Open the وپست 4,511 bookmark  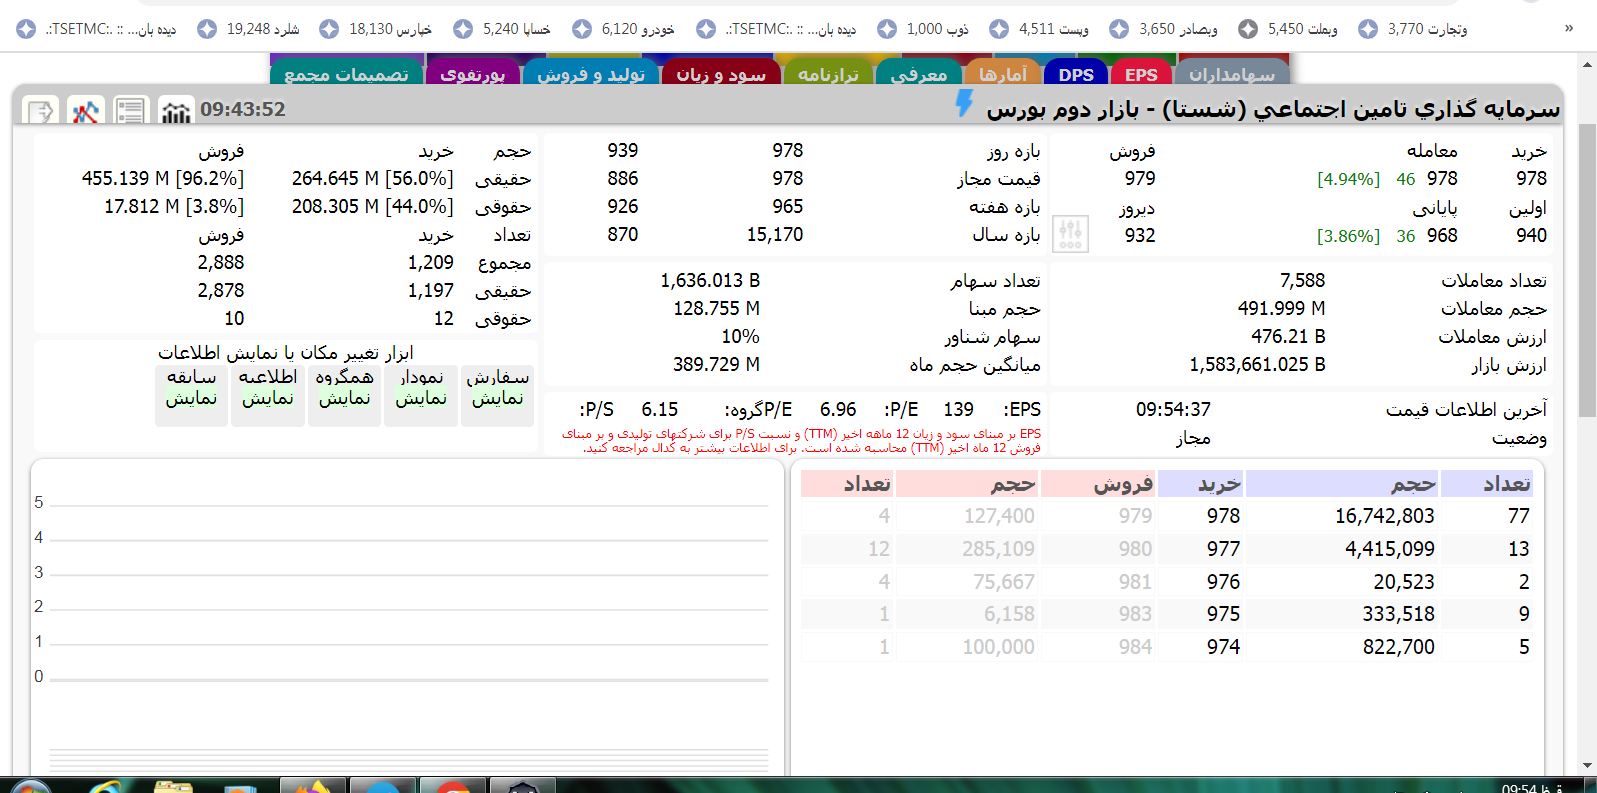(x=1039, y=29)
